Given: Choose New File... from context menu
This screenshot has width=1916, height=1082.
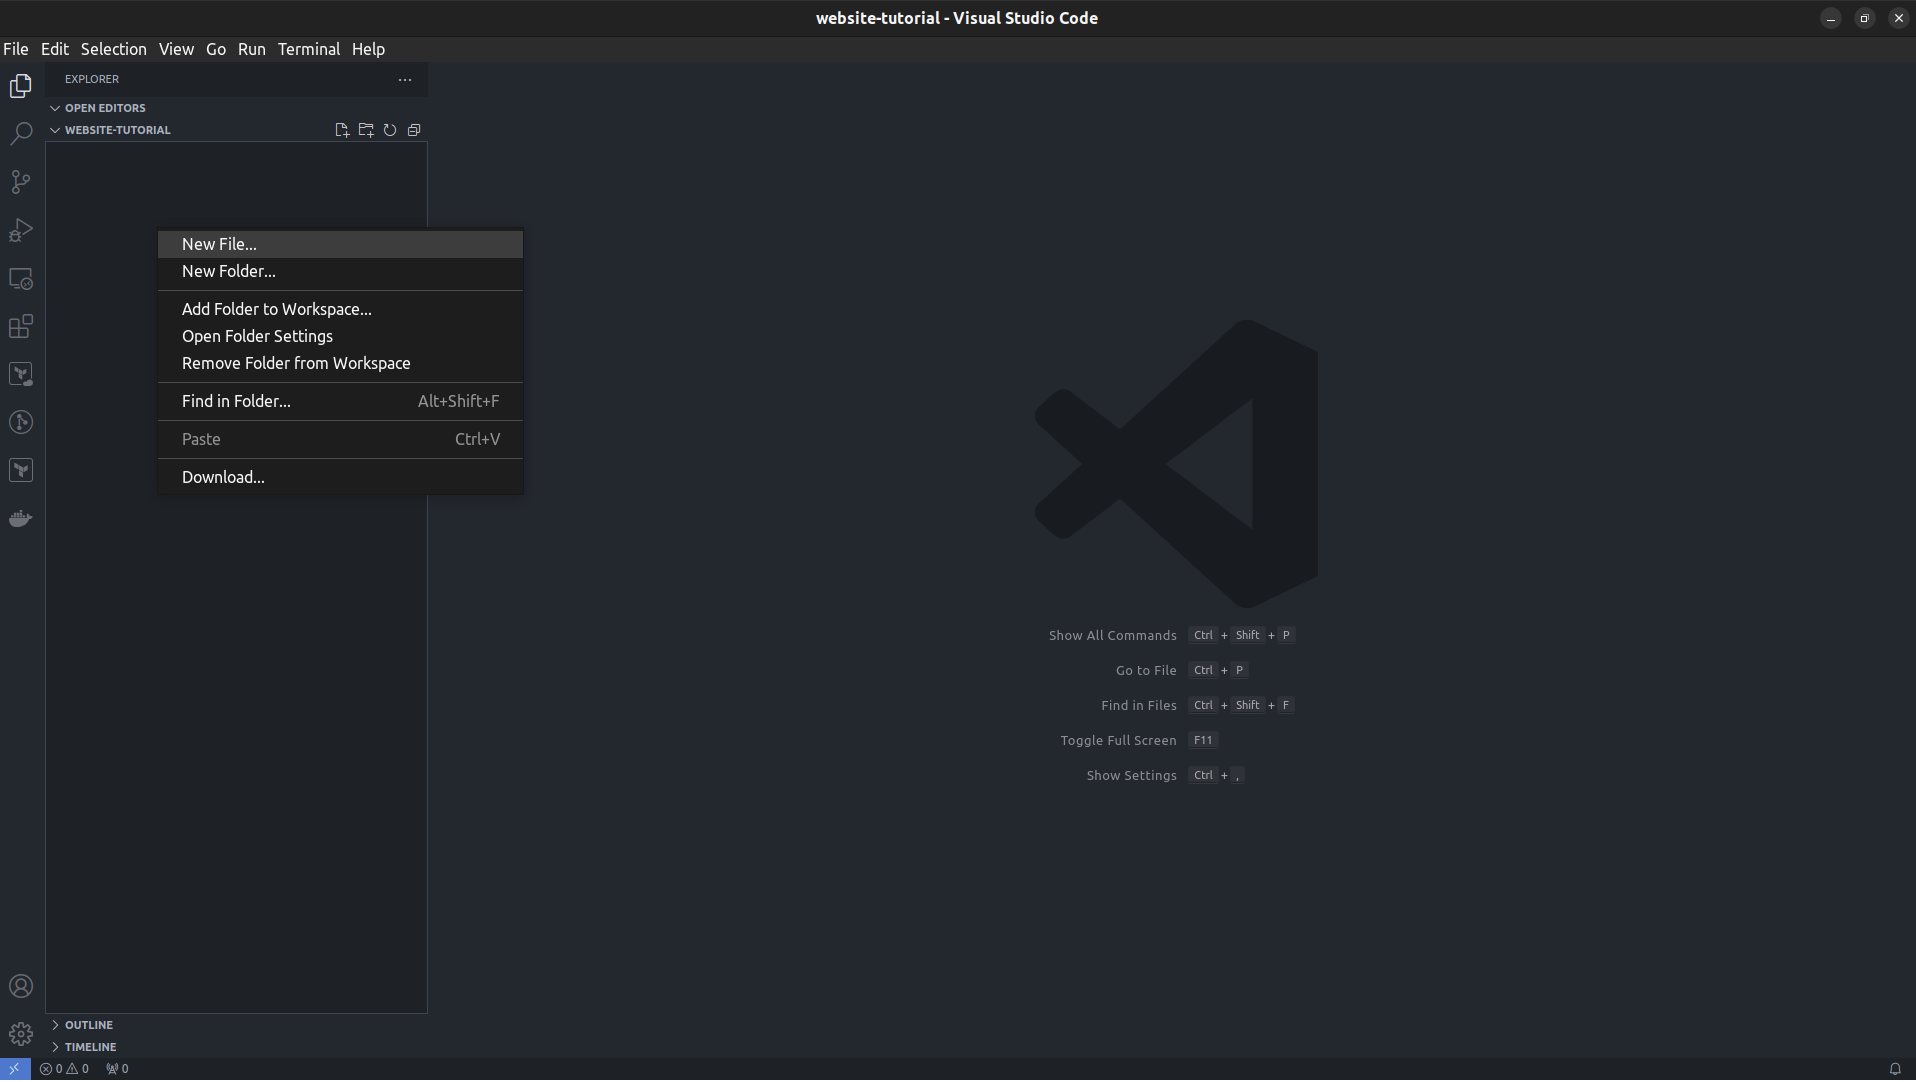Looking at the screenshot, I should click(340, 245).
